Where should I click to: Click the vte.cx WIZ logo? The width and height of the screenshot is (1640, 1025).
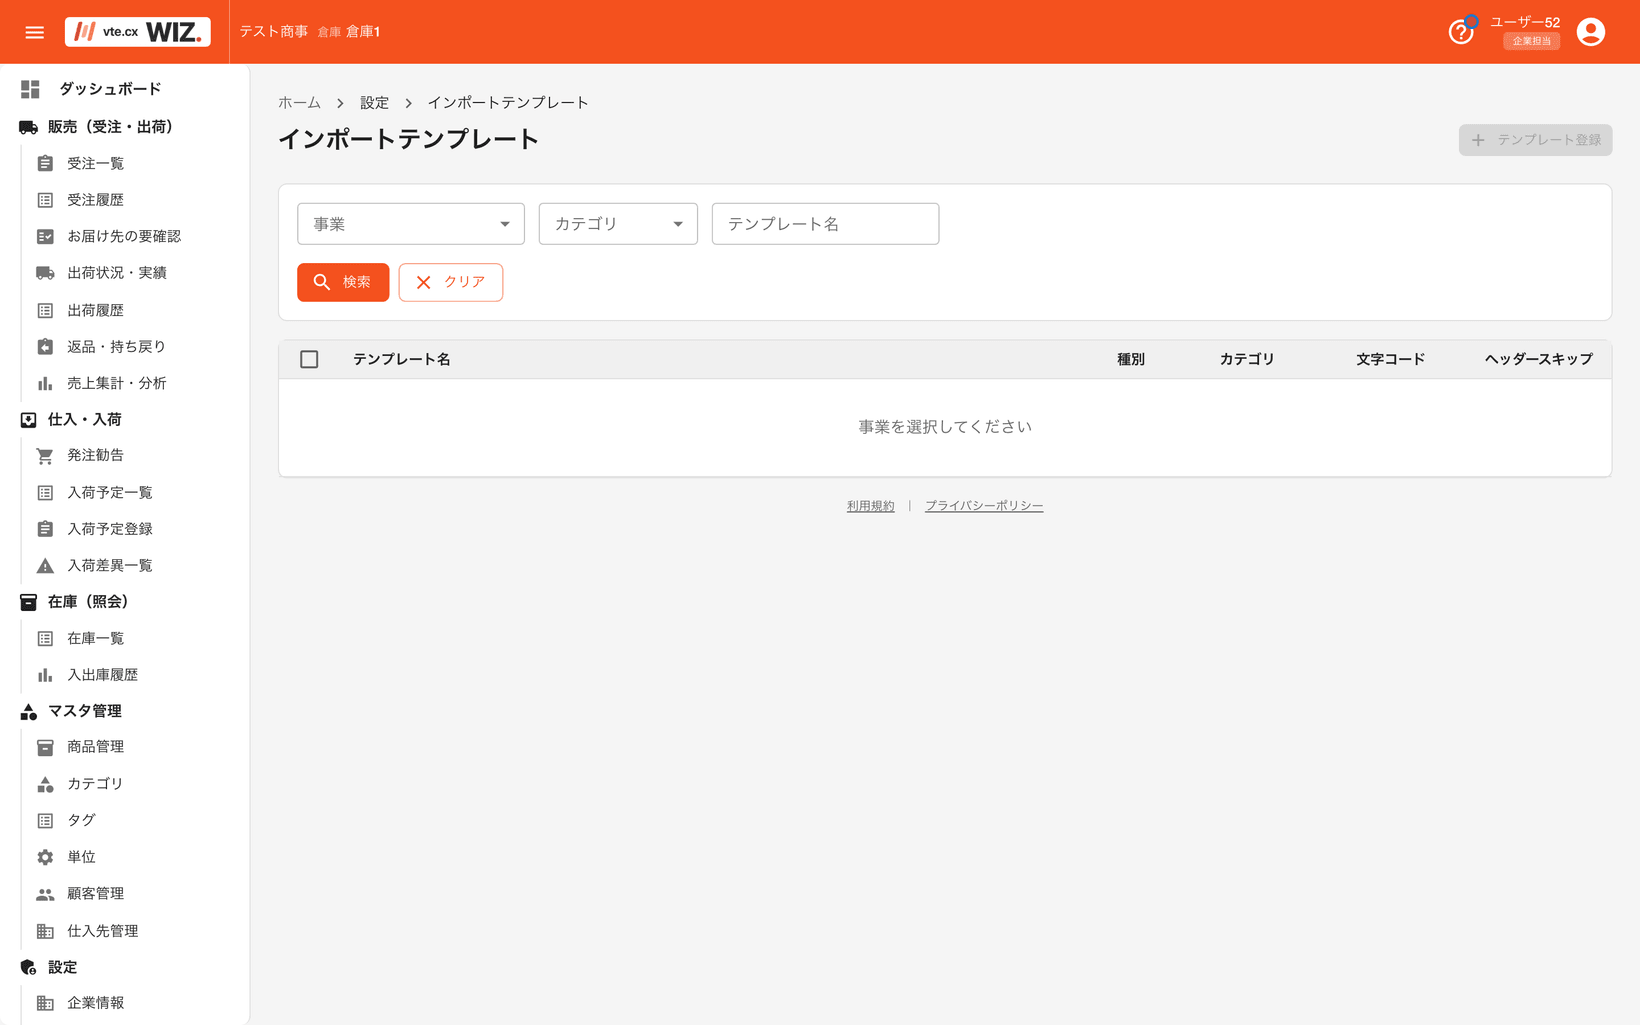pos(138,32)
